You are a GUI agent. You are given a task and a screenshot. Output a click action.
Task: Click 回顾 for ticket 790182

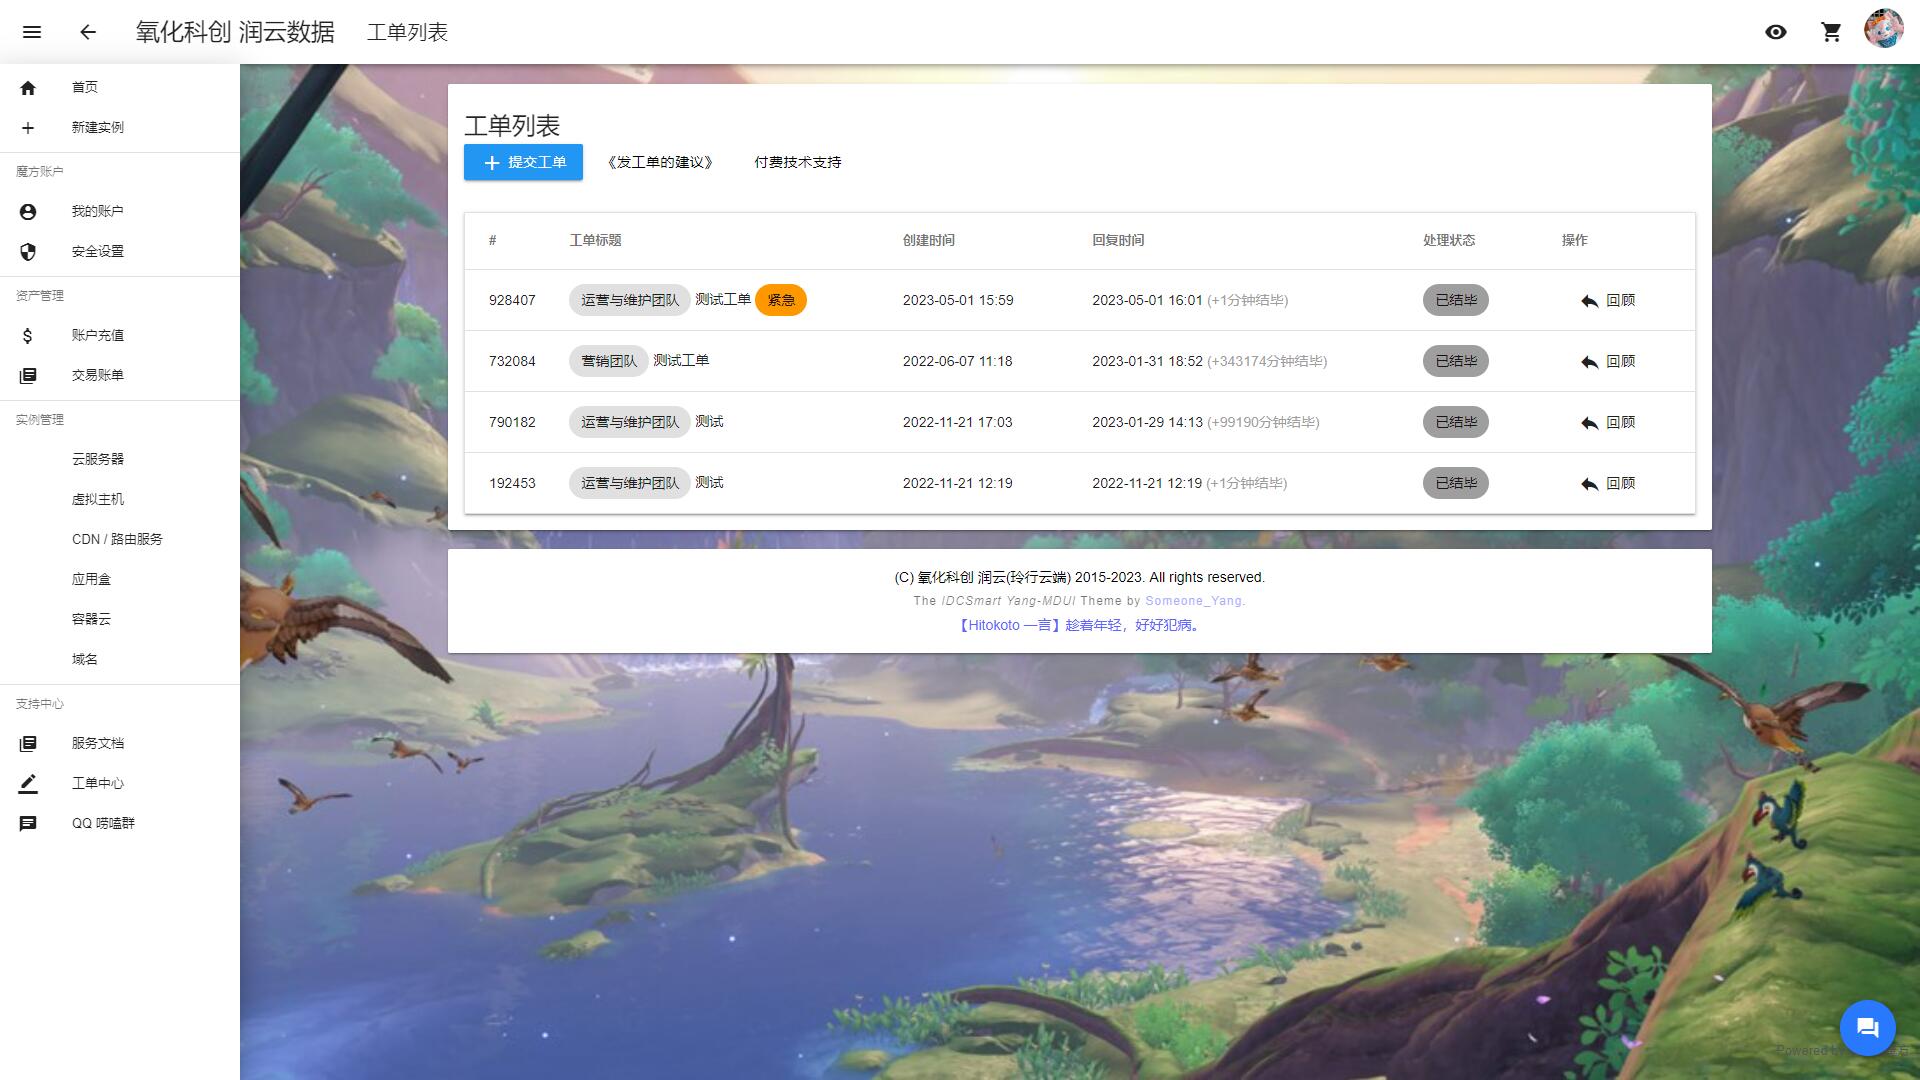pos(1608,422)
